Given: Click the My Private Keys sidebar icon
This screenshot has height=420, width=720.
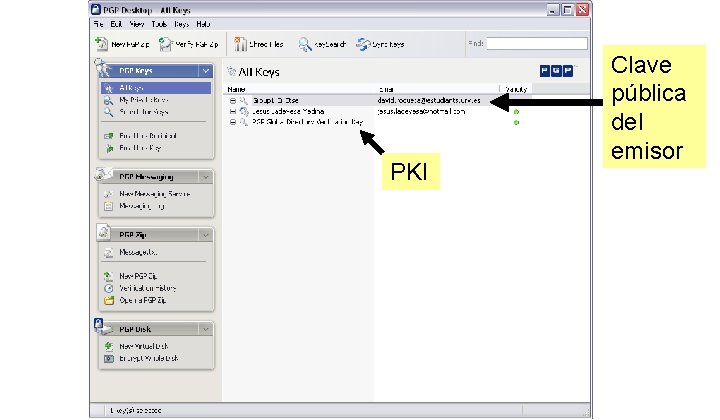Looking at the screenshot, I should (108, 100).
